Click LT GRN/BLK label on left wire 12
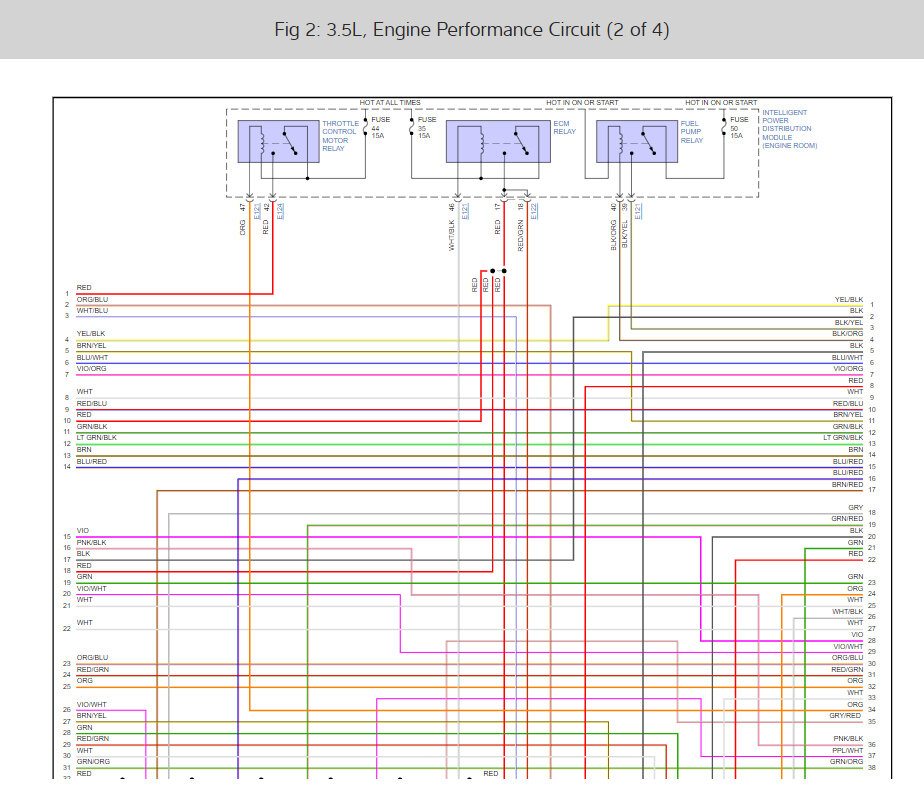Screen dimensions: 924x809 coord(97,438)
